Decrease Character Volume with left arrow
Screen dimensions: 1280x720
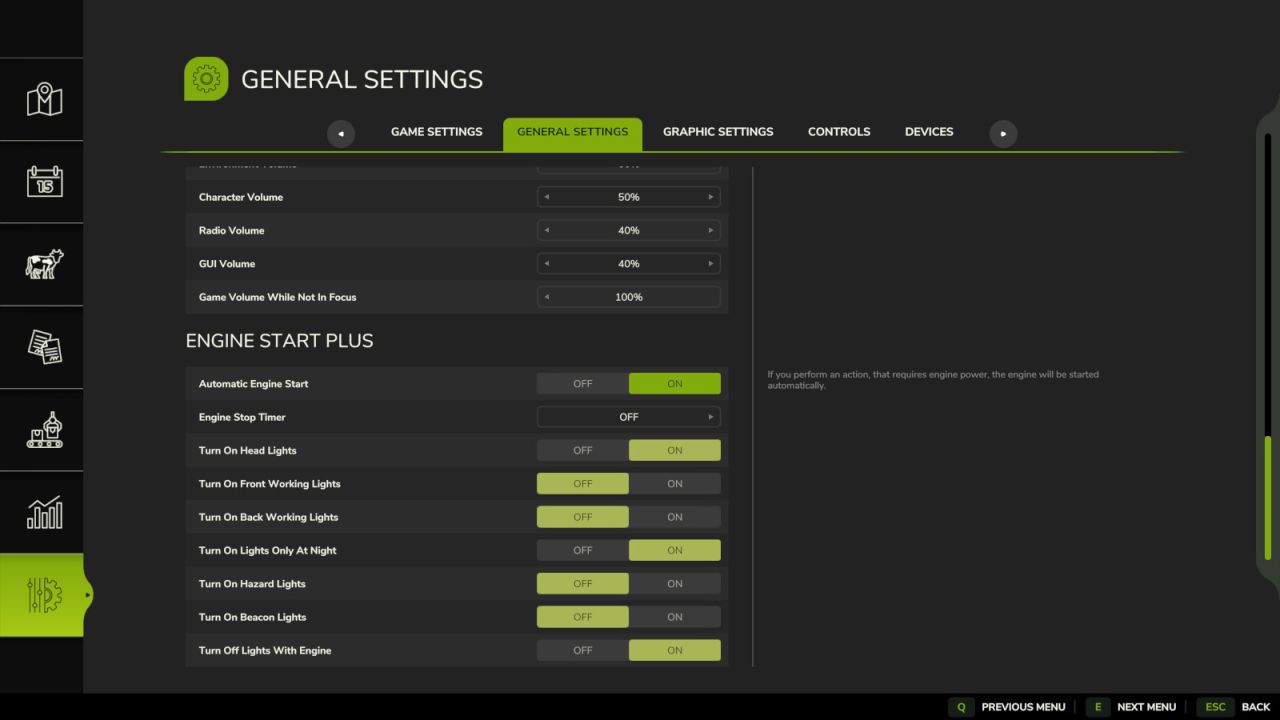click(x=546, y=197)
